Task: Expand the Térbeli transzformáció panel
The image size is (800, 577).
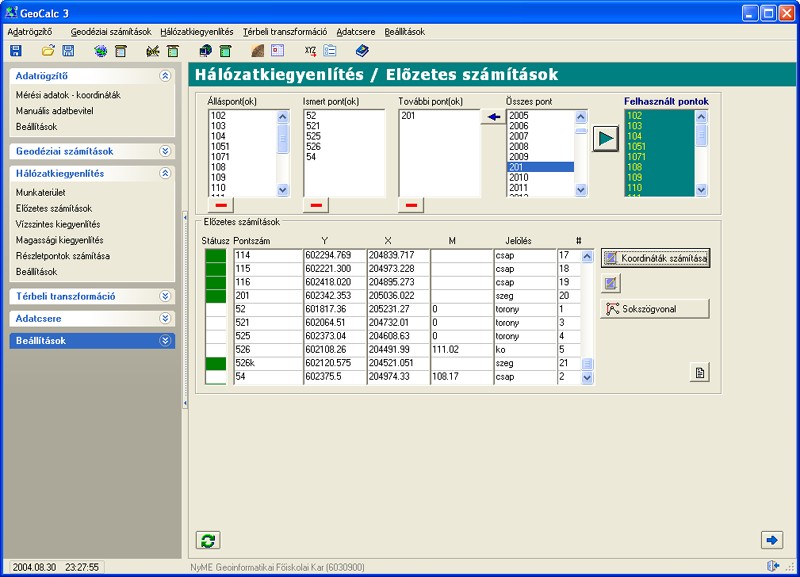Action: coord(165,296)
